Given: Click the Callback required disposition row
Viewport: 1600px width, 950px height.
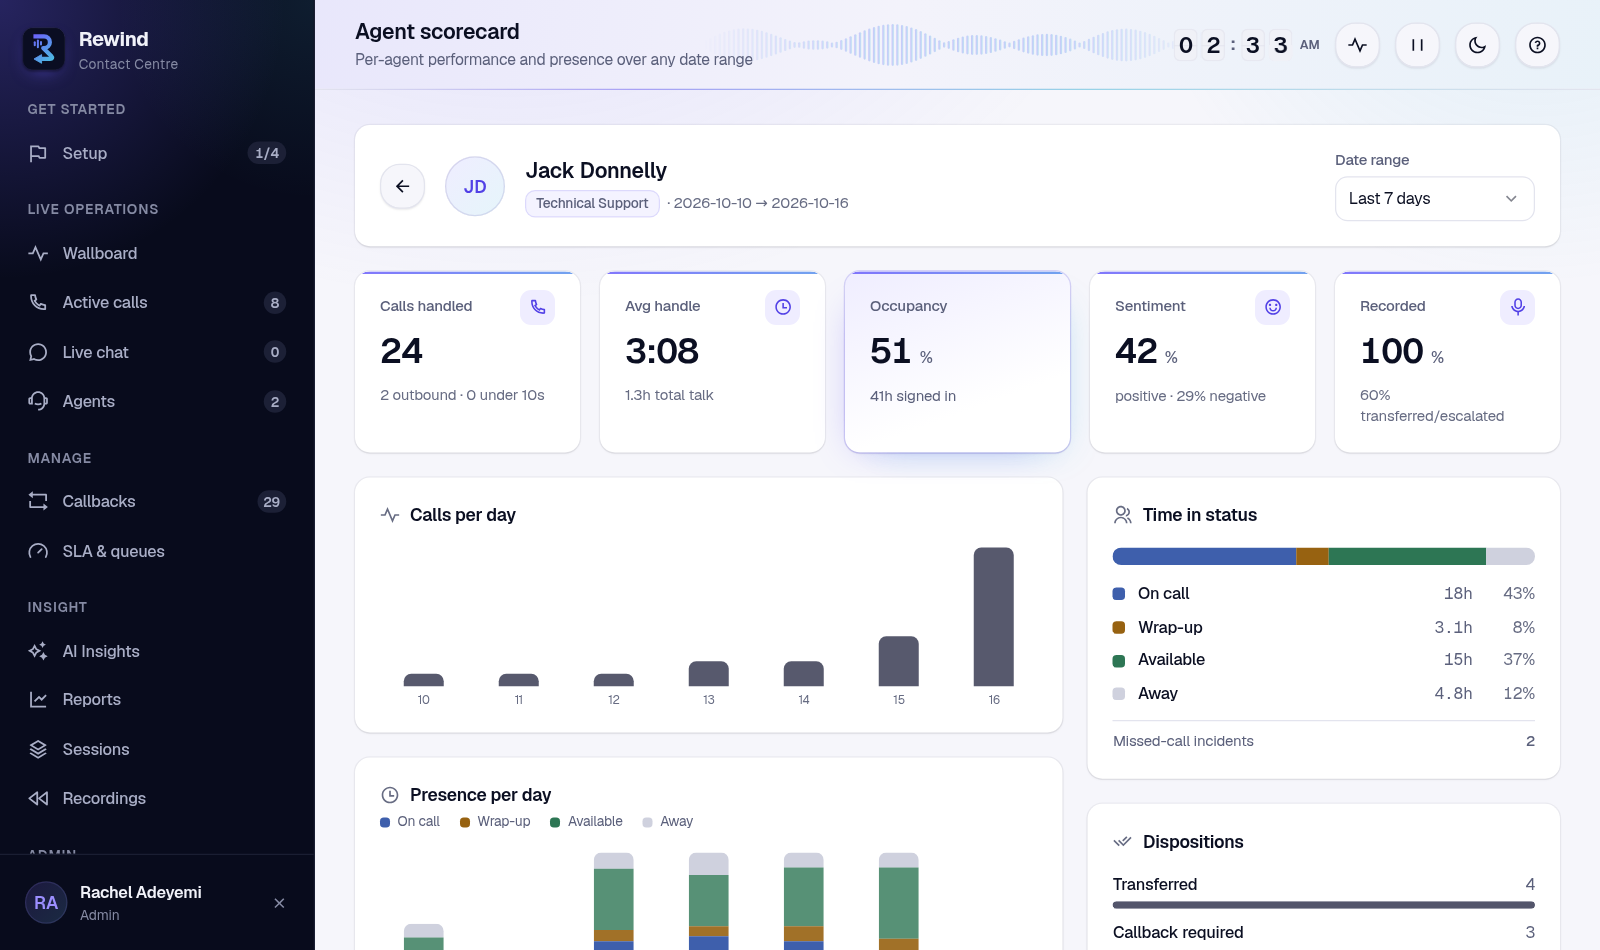Looking at the screenshot, I should (x=1323, y=934).
